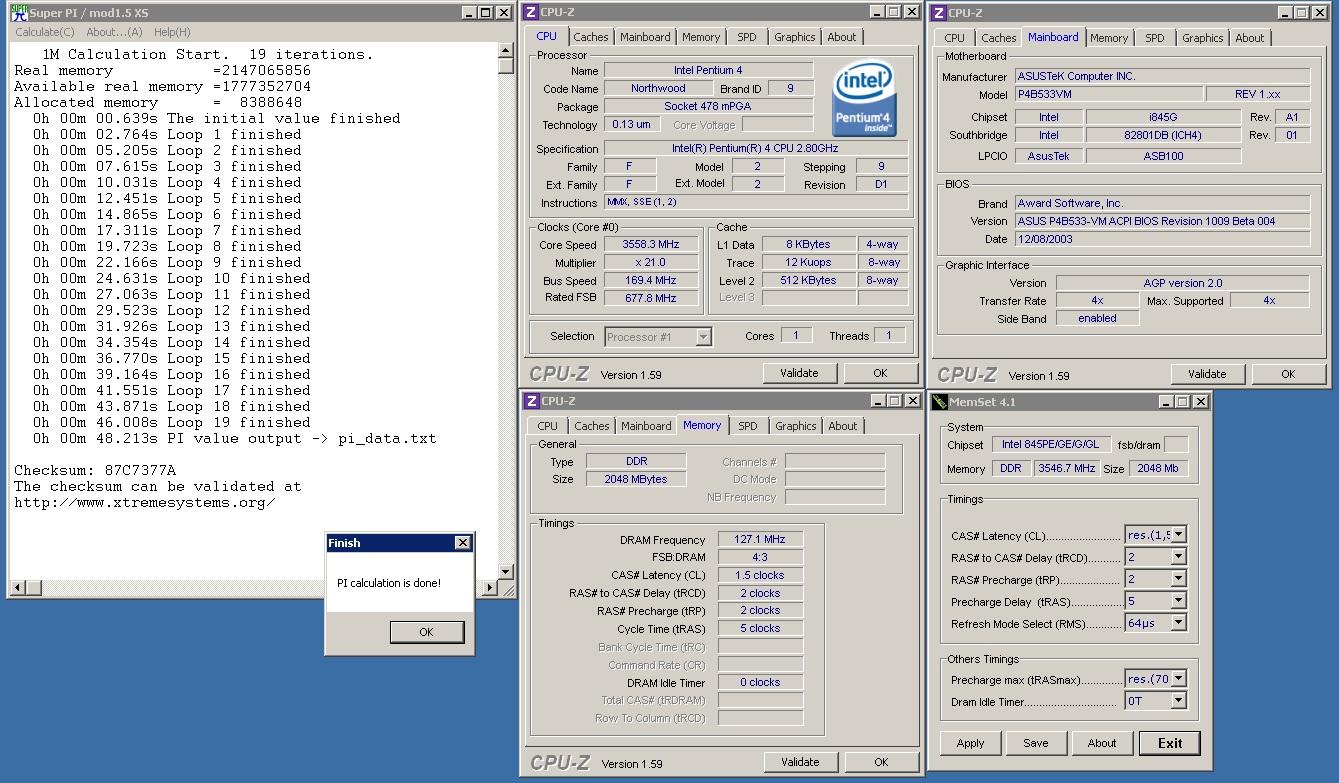Click Validate in CPU-Z CPU window
The height and width of the screenshot is (783, 1339).
(799, 373)
